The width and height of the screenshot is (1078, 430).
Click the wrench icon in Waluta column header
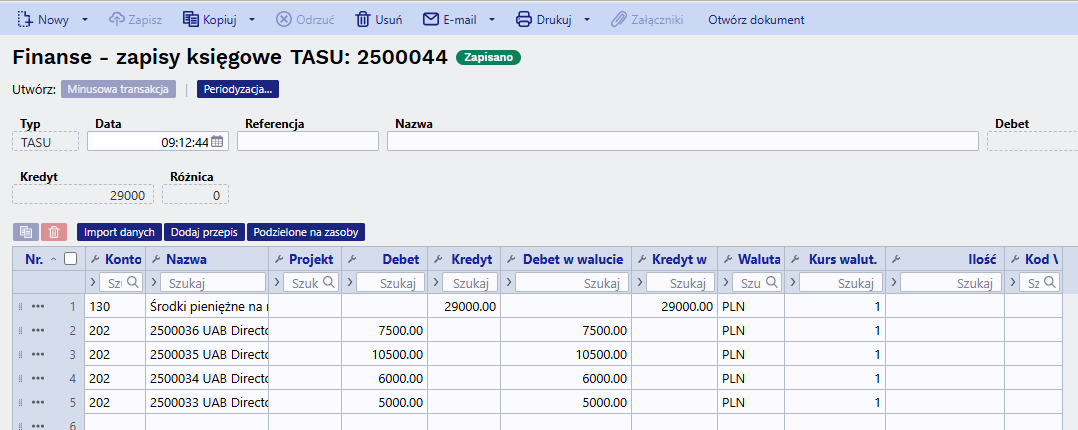tap(727, 259)
